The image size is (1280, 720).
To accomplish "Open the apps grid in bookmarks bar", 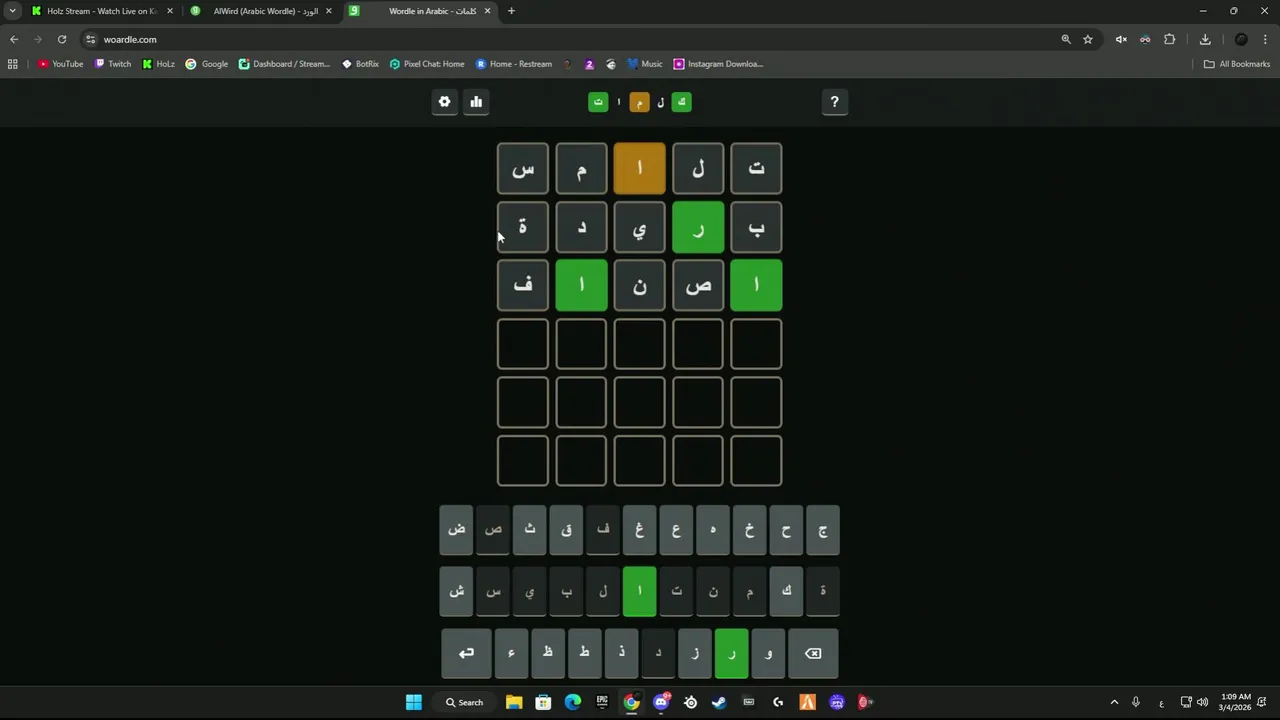I will (13, 64).
